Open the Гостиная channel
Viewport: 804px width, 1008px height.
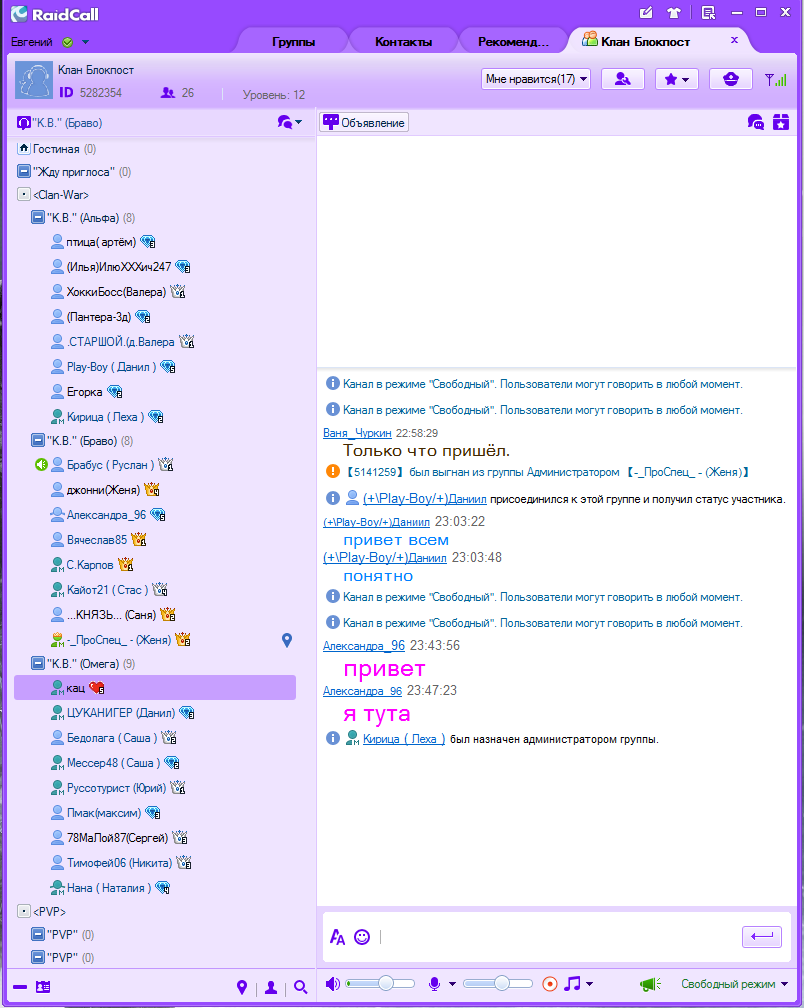coord(56,148)
